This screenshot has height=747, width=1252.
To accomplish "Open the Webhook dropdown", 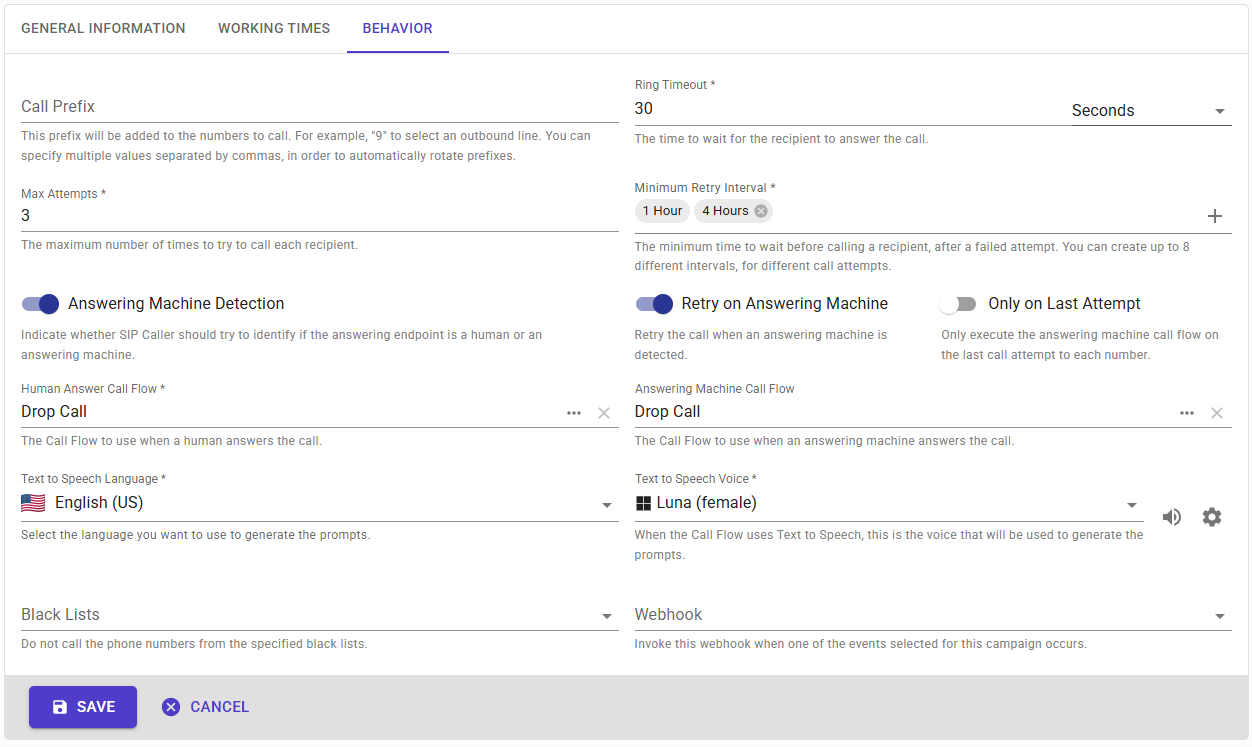I will [1220, 616].
